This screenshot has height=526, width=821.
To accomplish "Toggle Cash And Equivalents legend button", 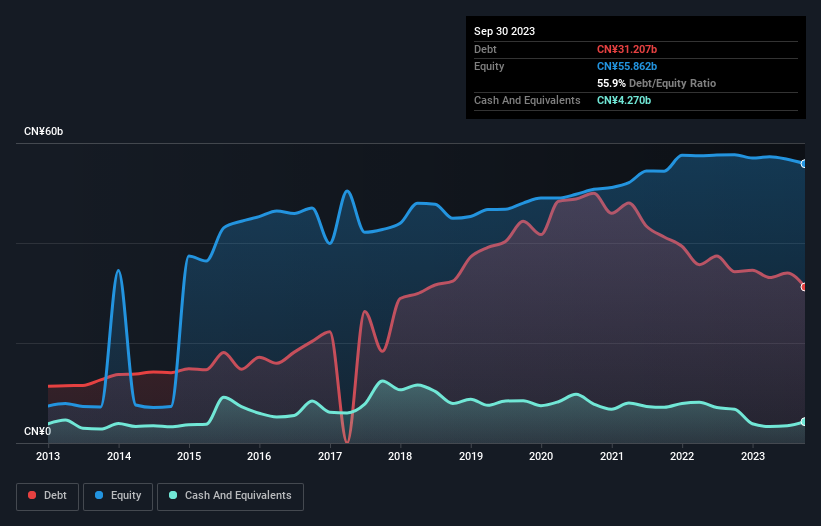I will (x=230, y=496).
